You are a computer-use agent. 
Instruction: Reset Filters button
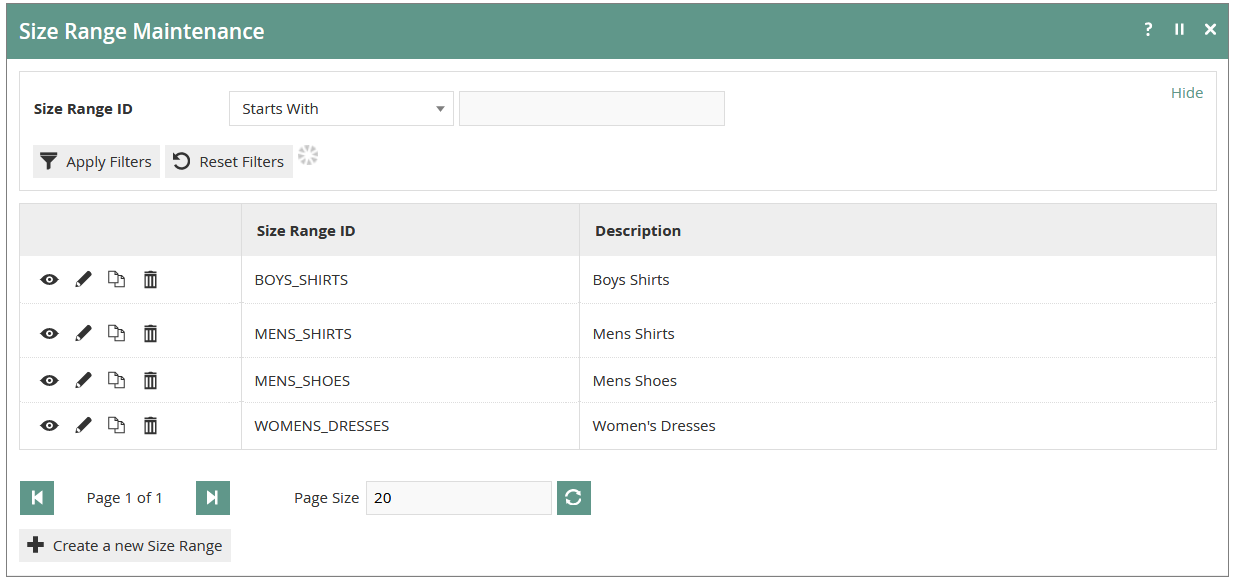(229, 162)
